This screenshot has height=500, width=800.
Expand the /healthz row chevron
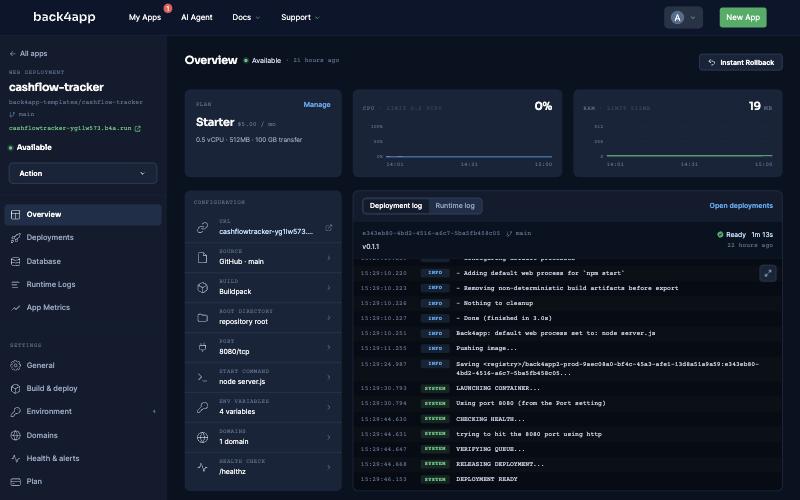[x=329, y=467]
